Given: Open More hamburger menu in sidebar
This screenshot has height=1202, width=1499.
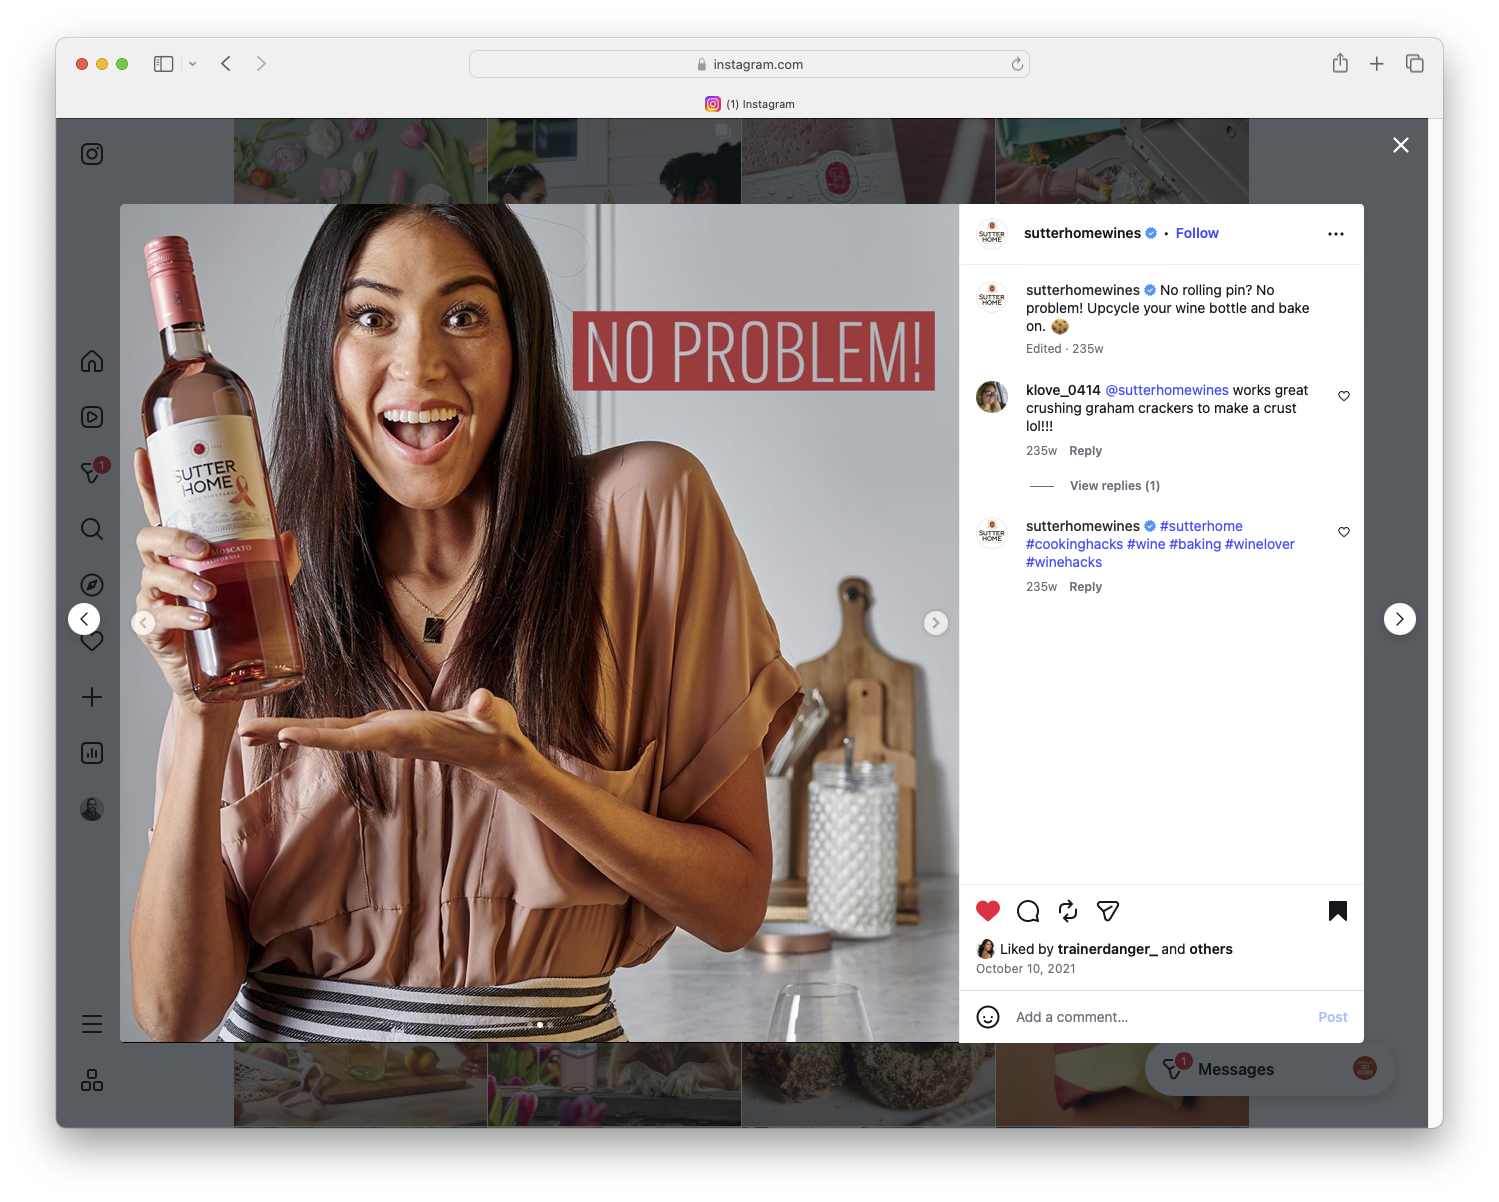Looking at the screenshot, I should (x=92, y=1024).
